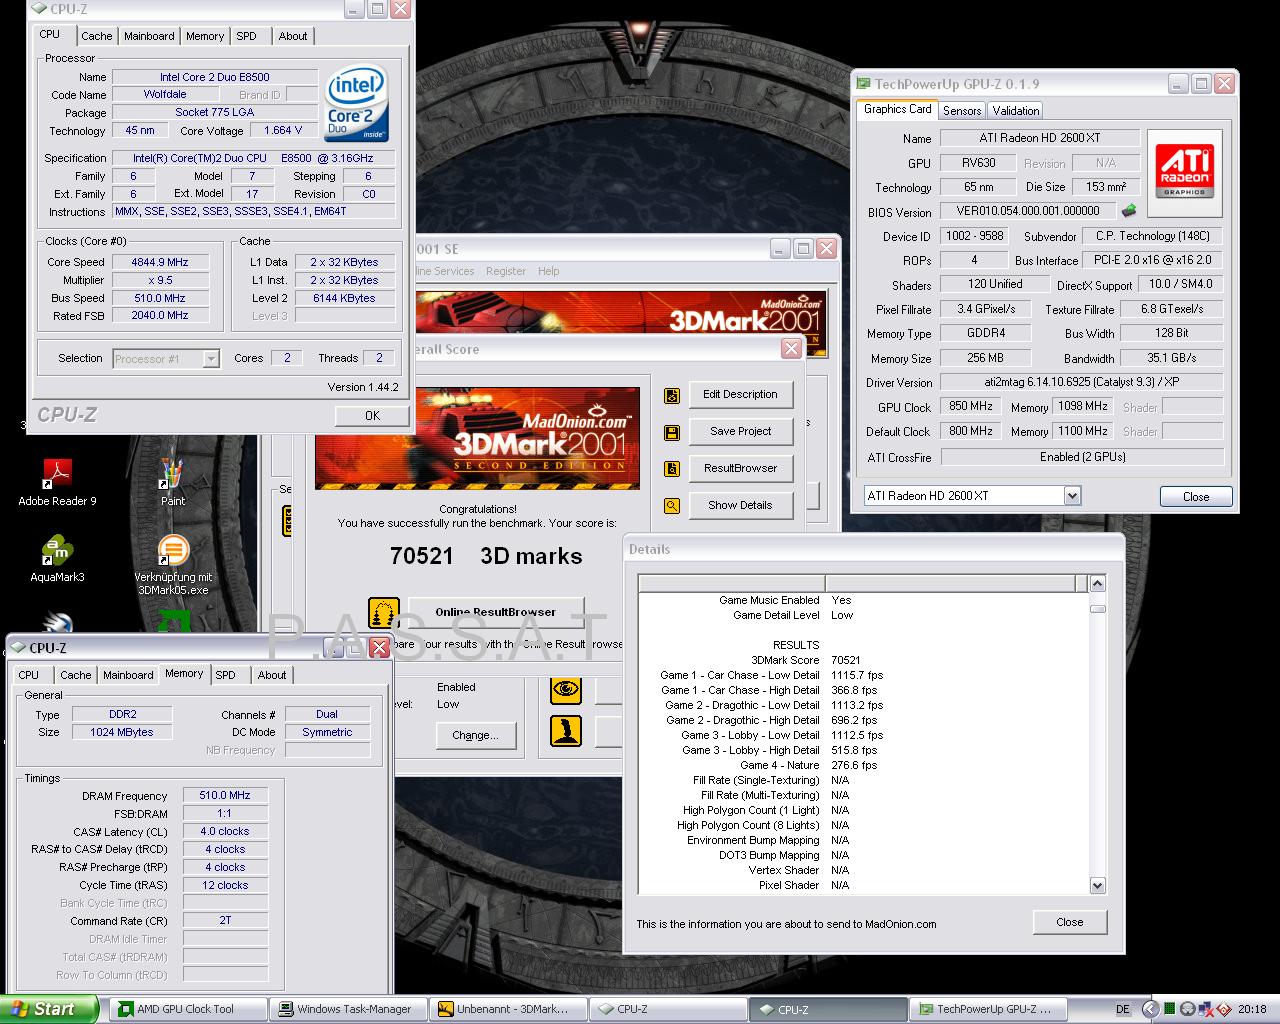This screenshot has height=1024, width=1280.
Task: Click the Game 4 - Nature 276.6 fps row
Action: [809, 765]
